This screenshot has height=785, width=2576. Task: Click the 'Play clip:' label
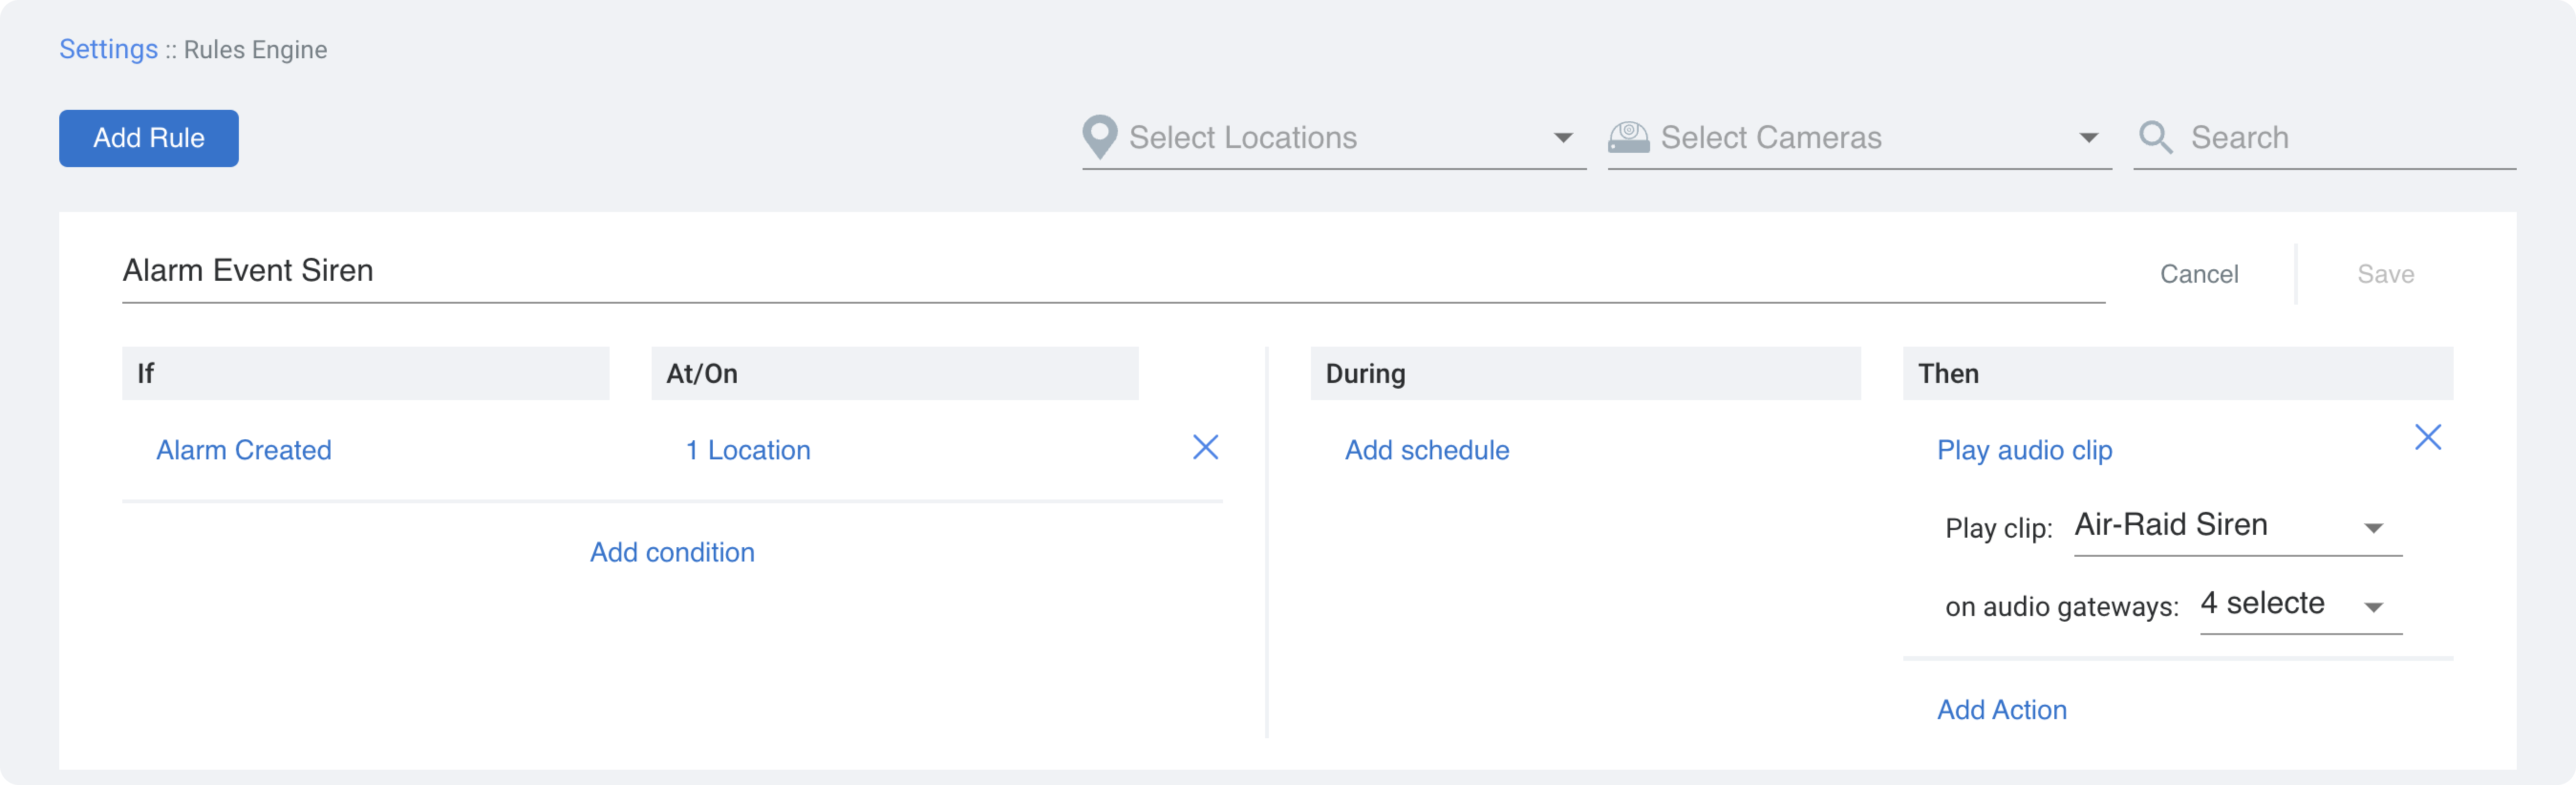pyautogui.click(x=1998, y=528)
